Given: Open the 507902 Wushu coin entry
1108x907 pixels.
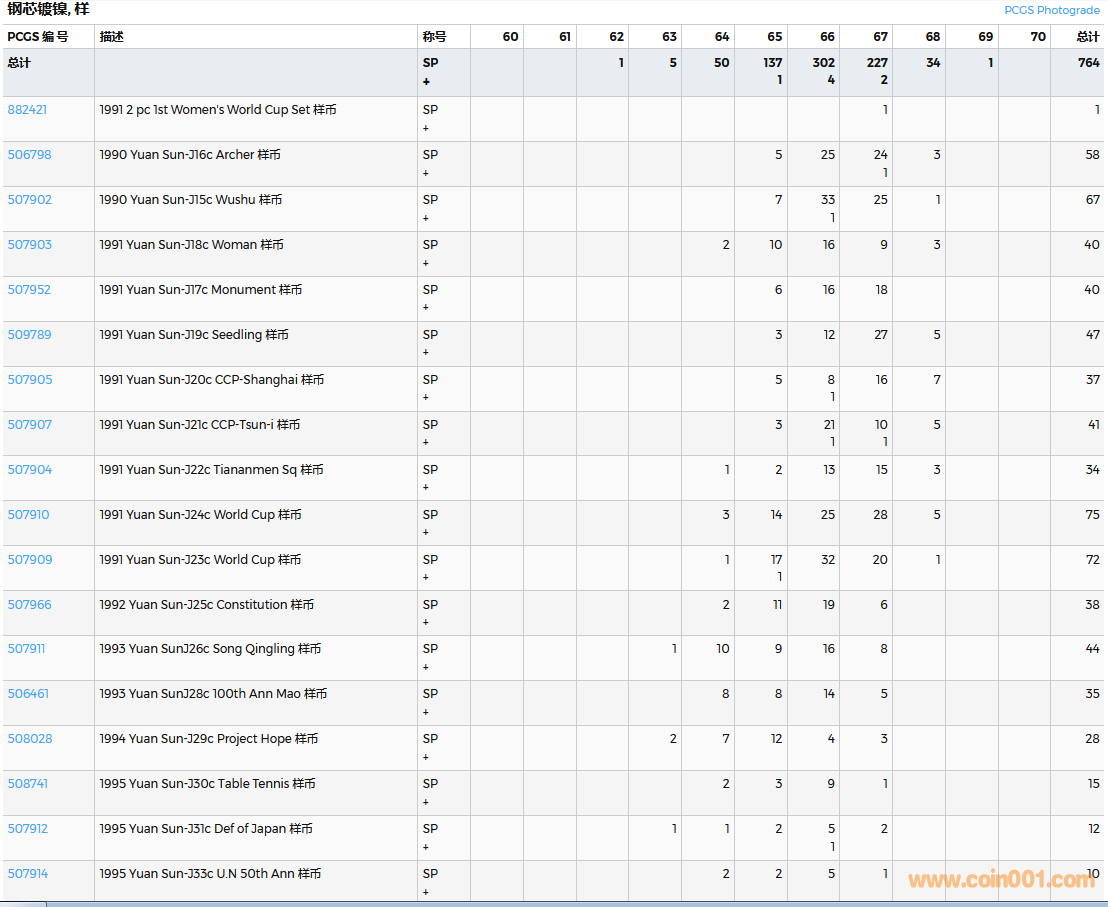Looking at the screenshot, I should coord(29,200).
